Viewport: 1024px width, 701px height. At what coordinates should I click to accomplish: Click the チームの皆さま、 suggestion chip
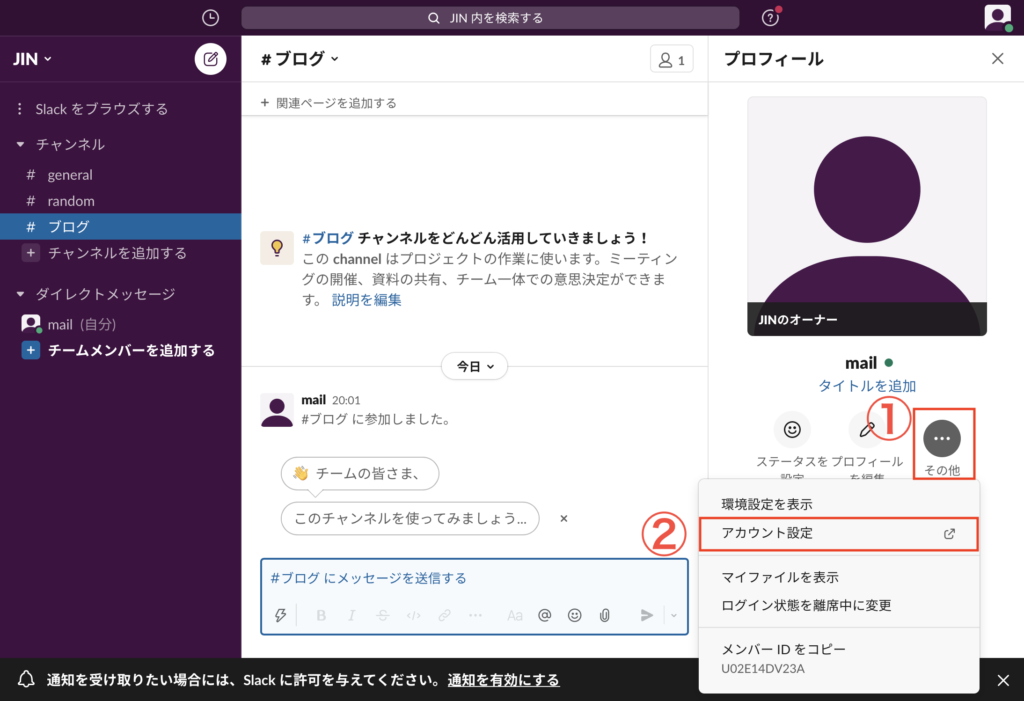tap(360, 474)
